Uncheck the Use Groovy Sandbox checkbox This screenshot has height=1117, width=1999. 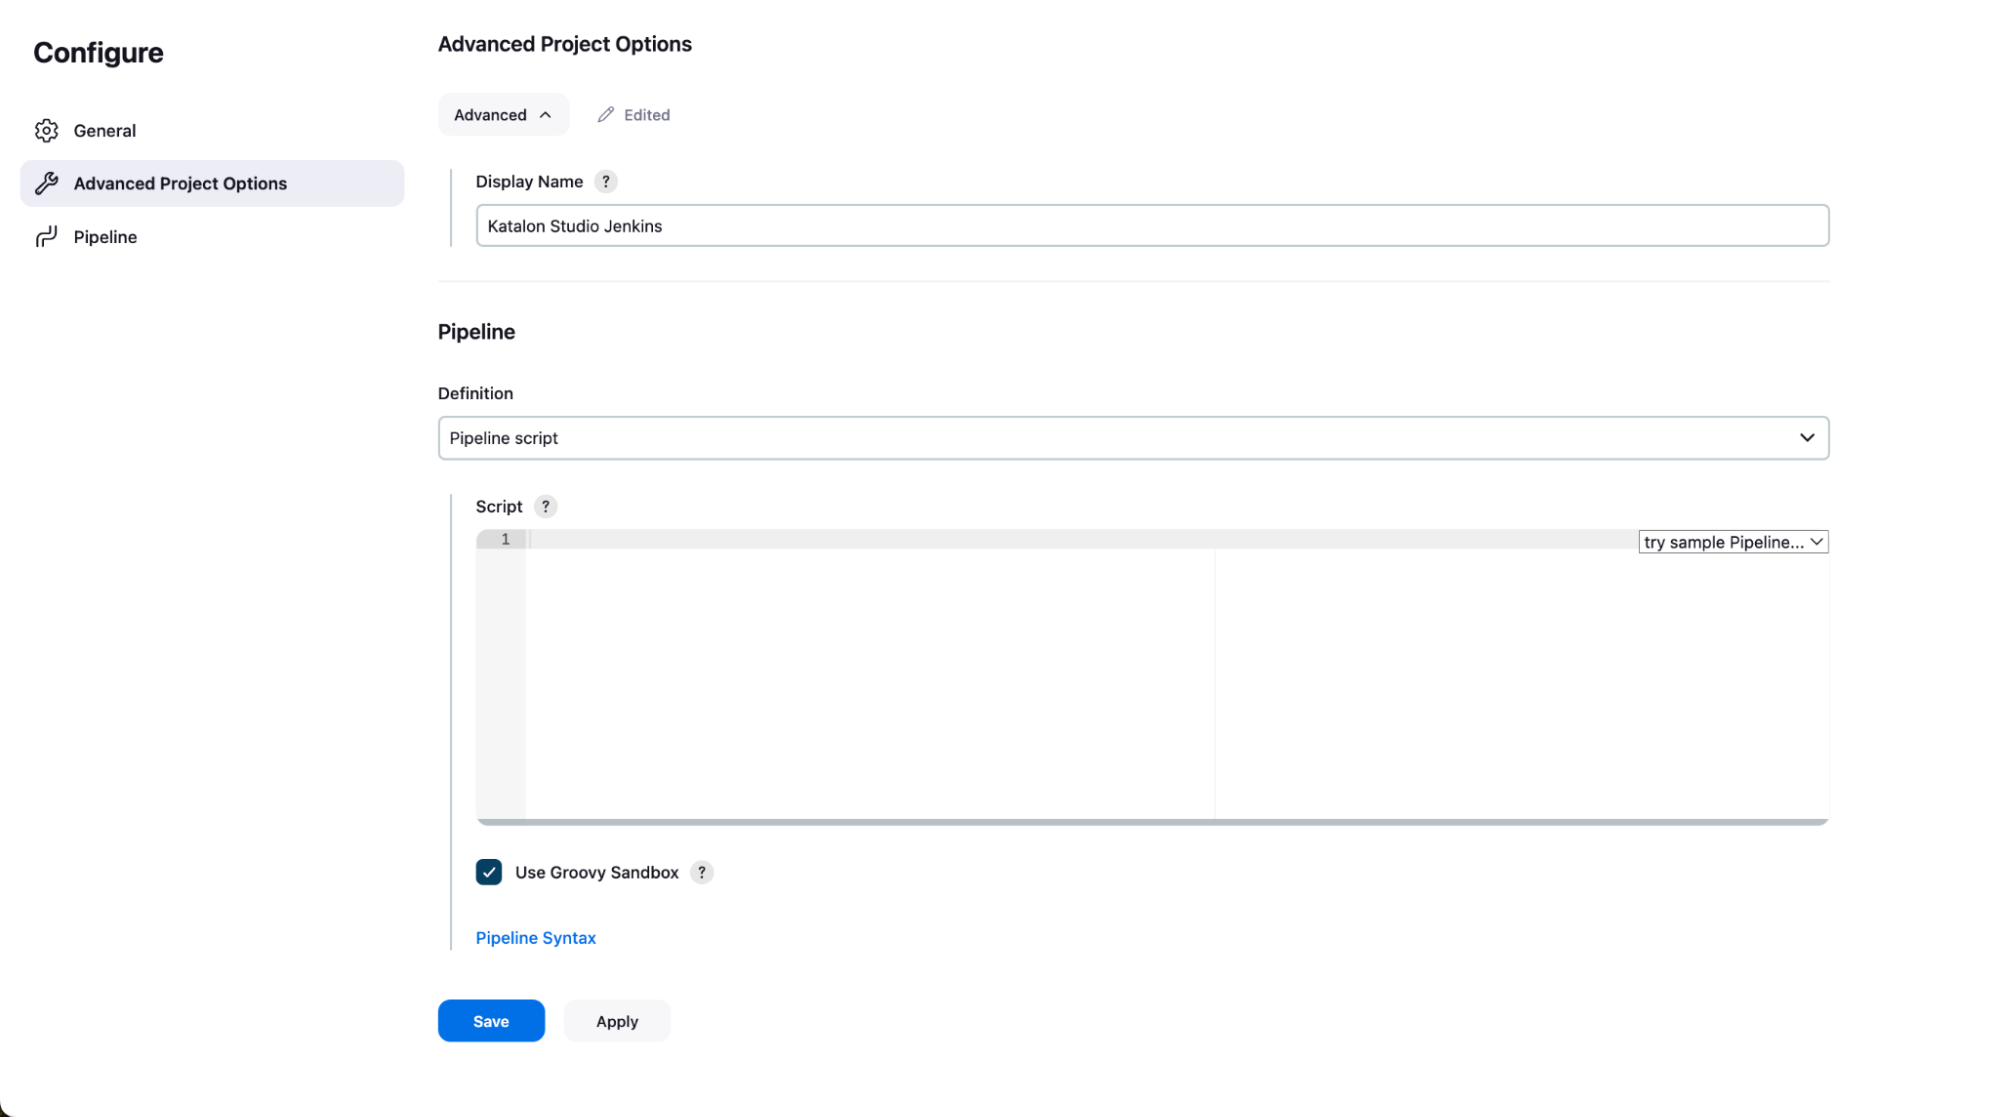point(489,873)
